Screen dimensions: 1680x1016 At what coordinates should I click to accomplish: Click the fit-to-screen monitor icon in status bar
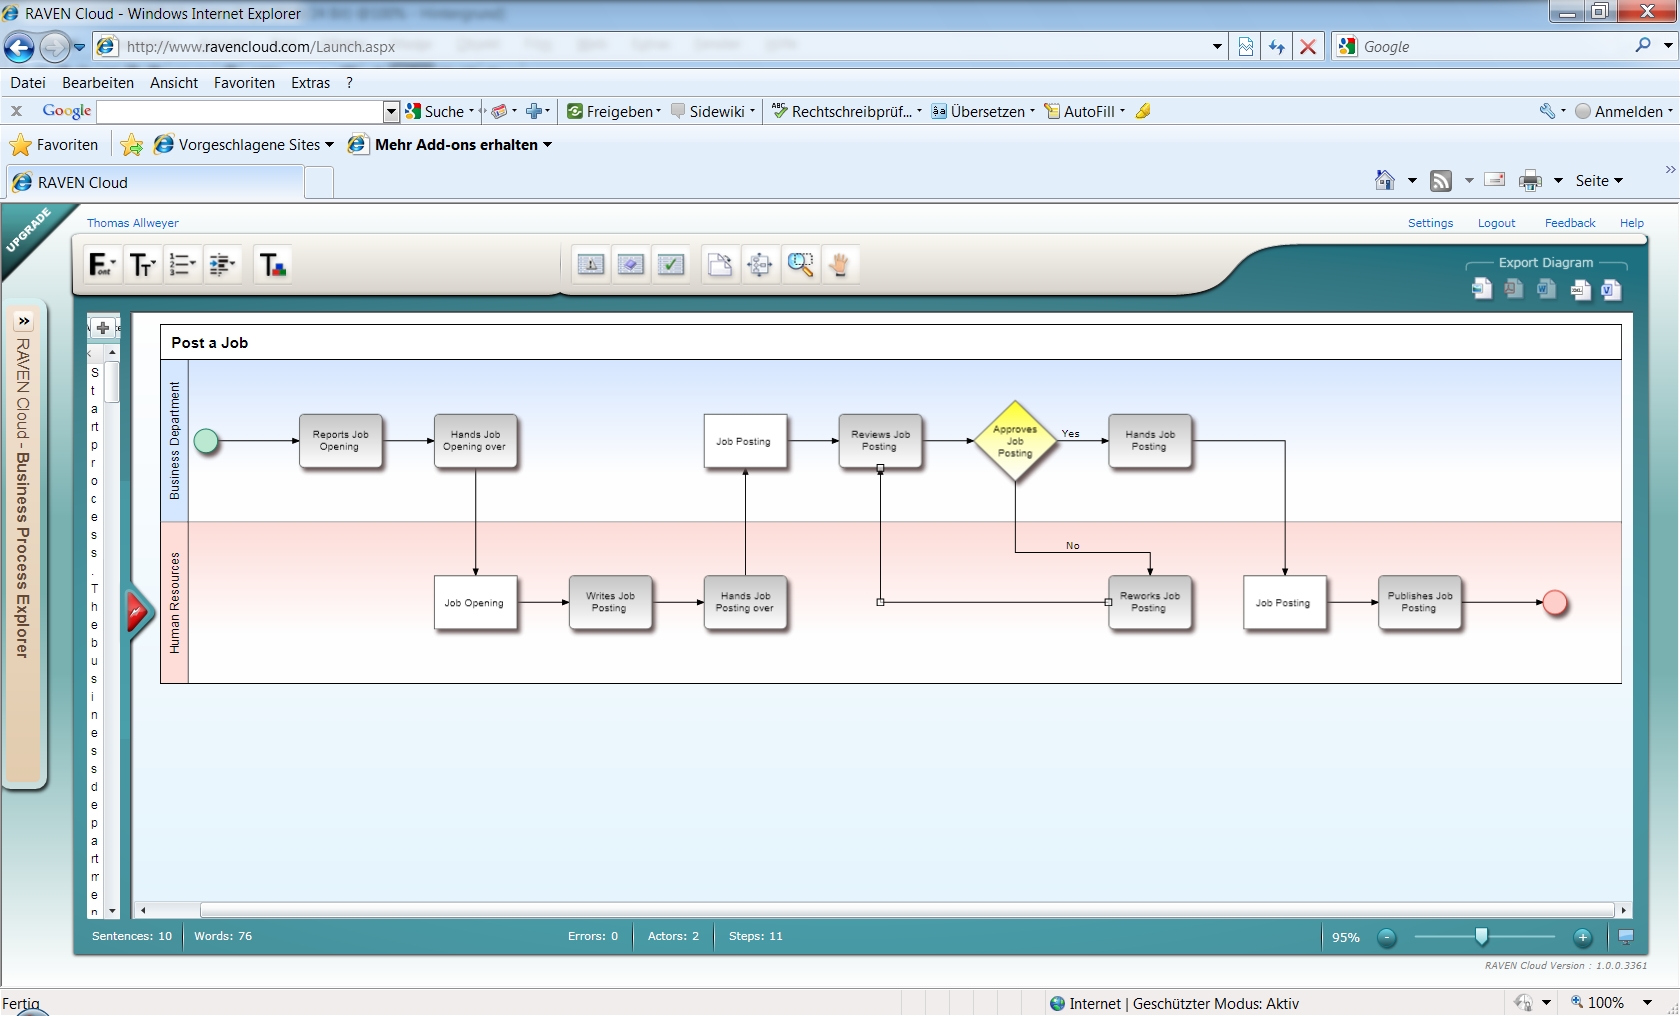pos(1626,937)
